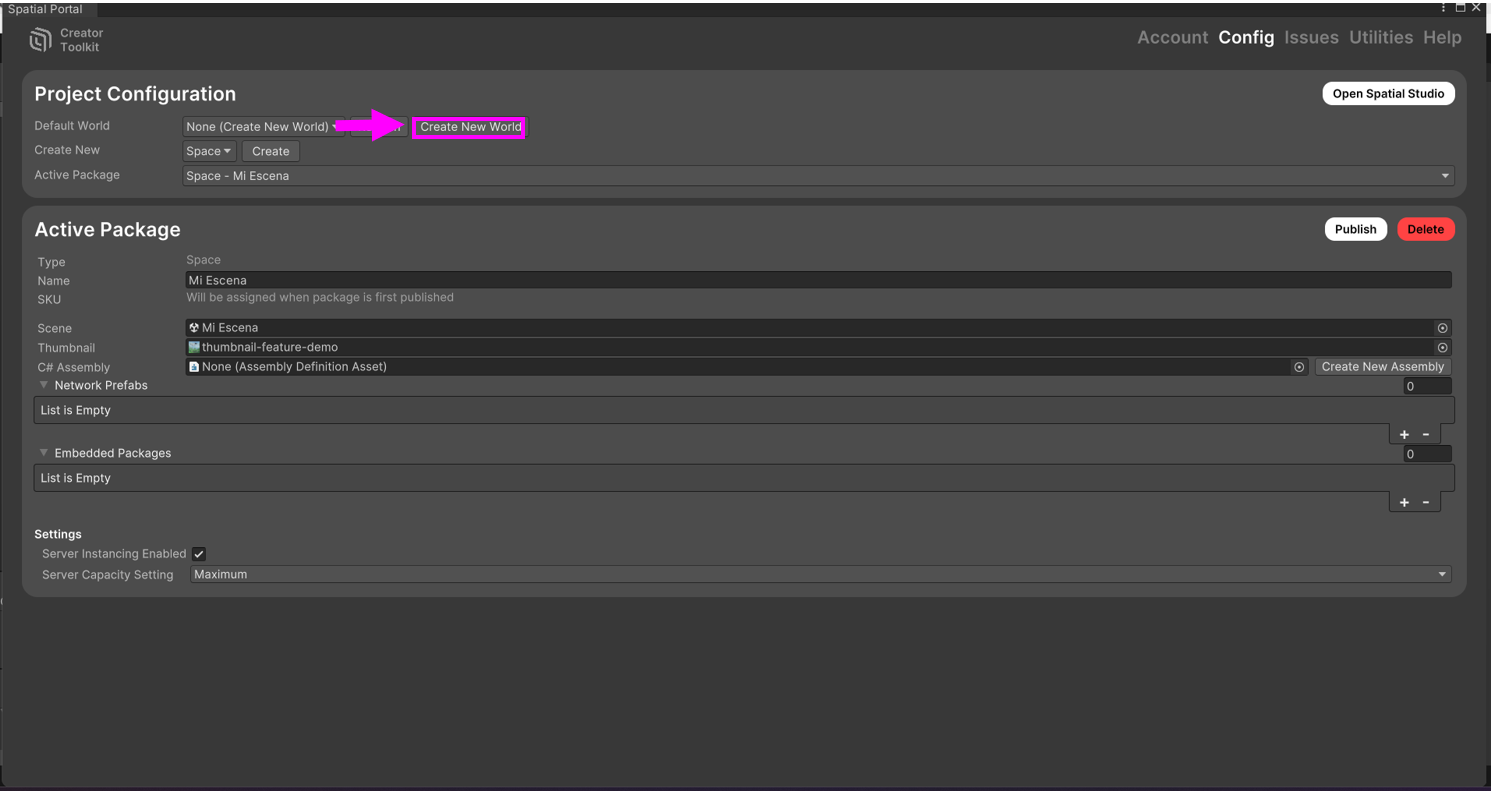Click the 'Active Package' section heading

(x=107, y=229)
